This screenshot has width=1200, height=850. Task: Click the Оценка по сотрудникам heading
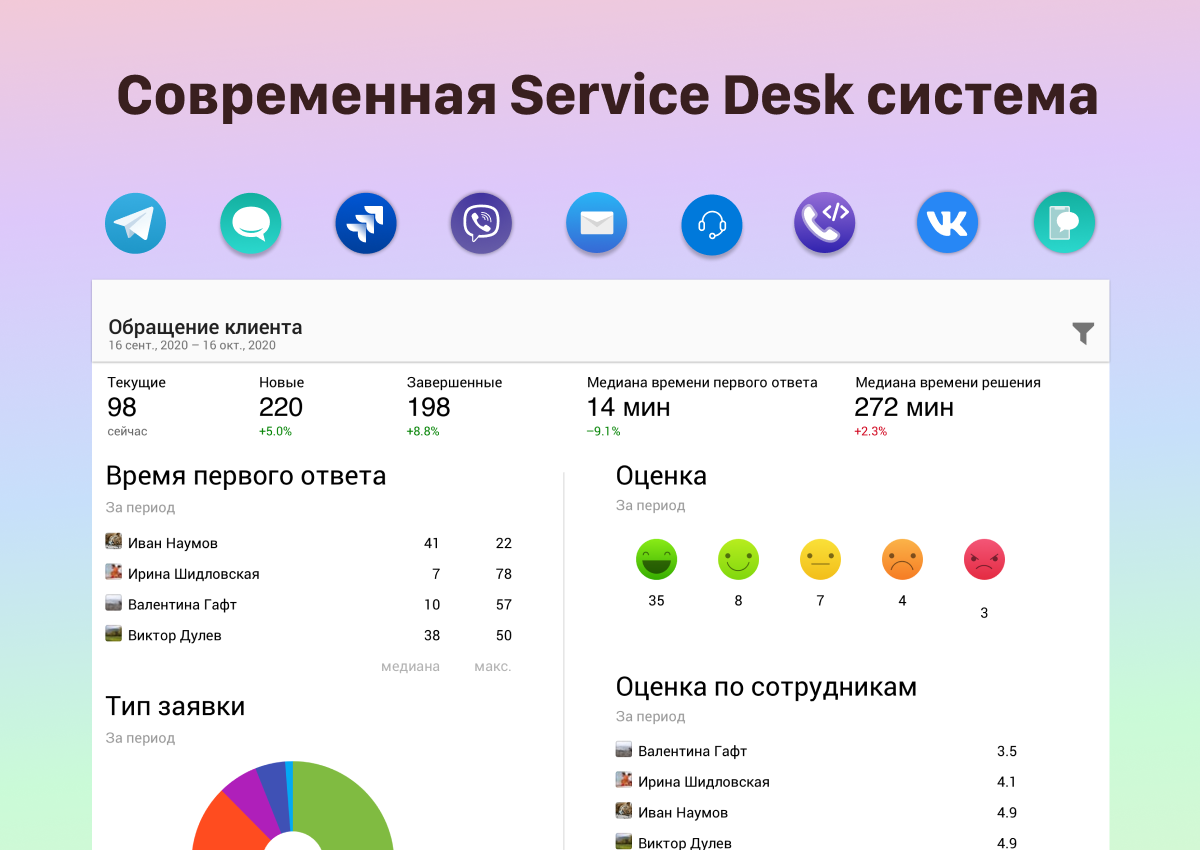(766, 688)
